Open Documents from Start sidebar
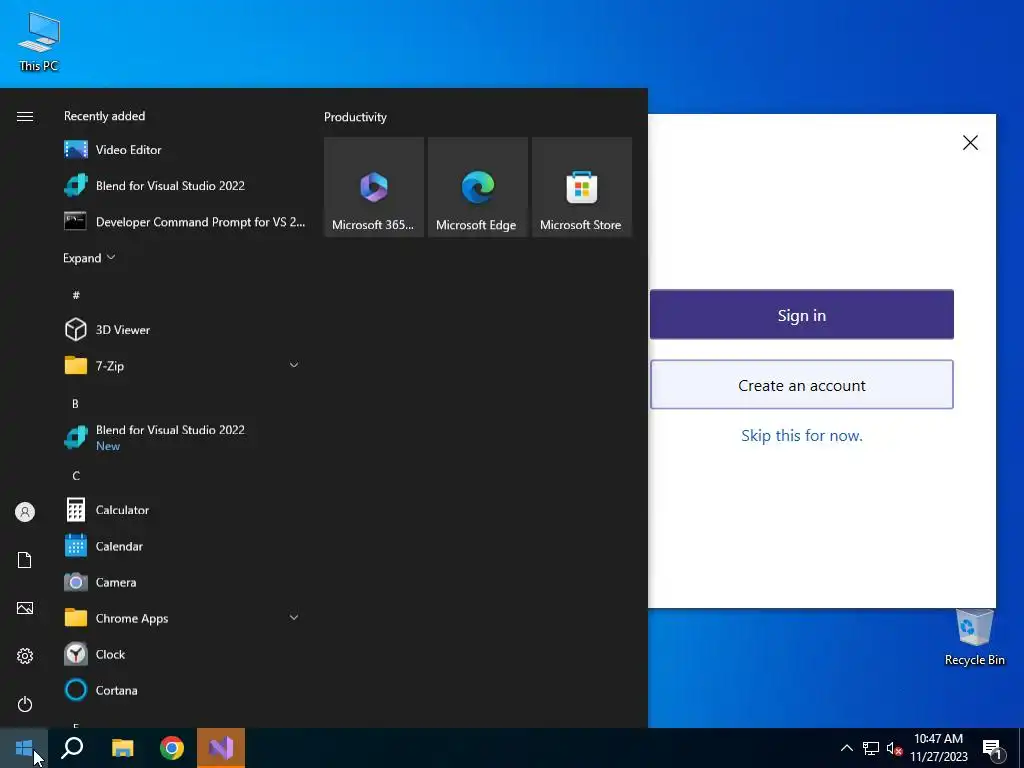The height and width of the screenshot is (768, 1024). point(25,560)
